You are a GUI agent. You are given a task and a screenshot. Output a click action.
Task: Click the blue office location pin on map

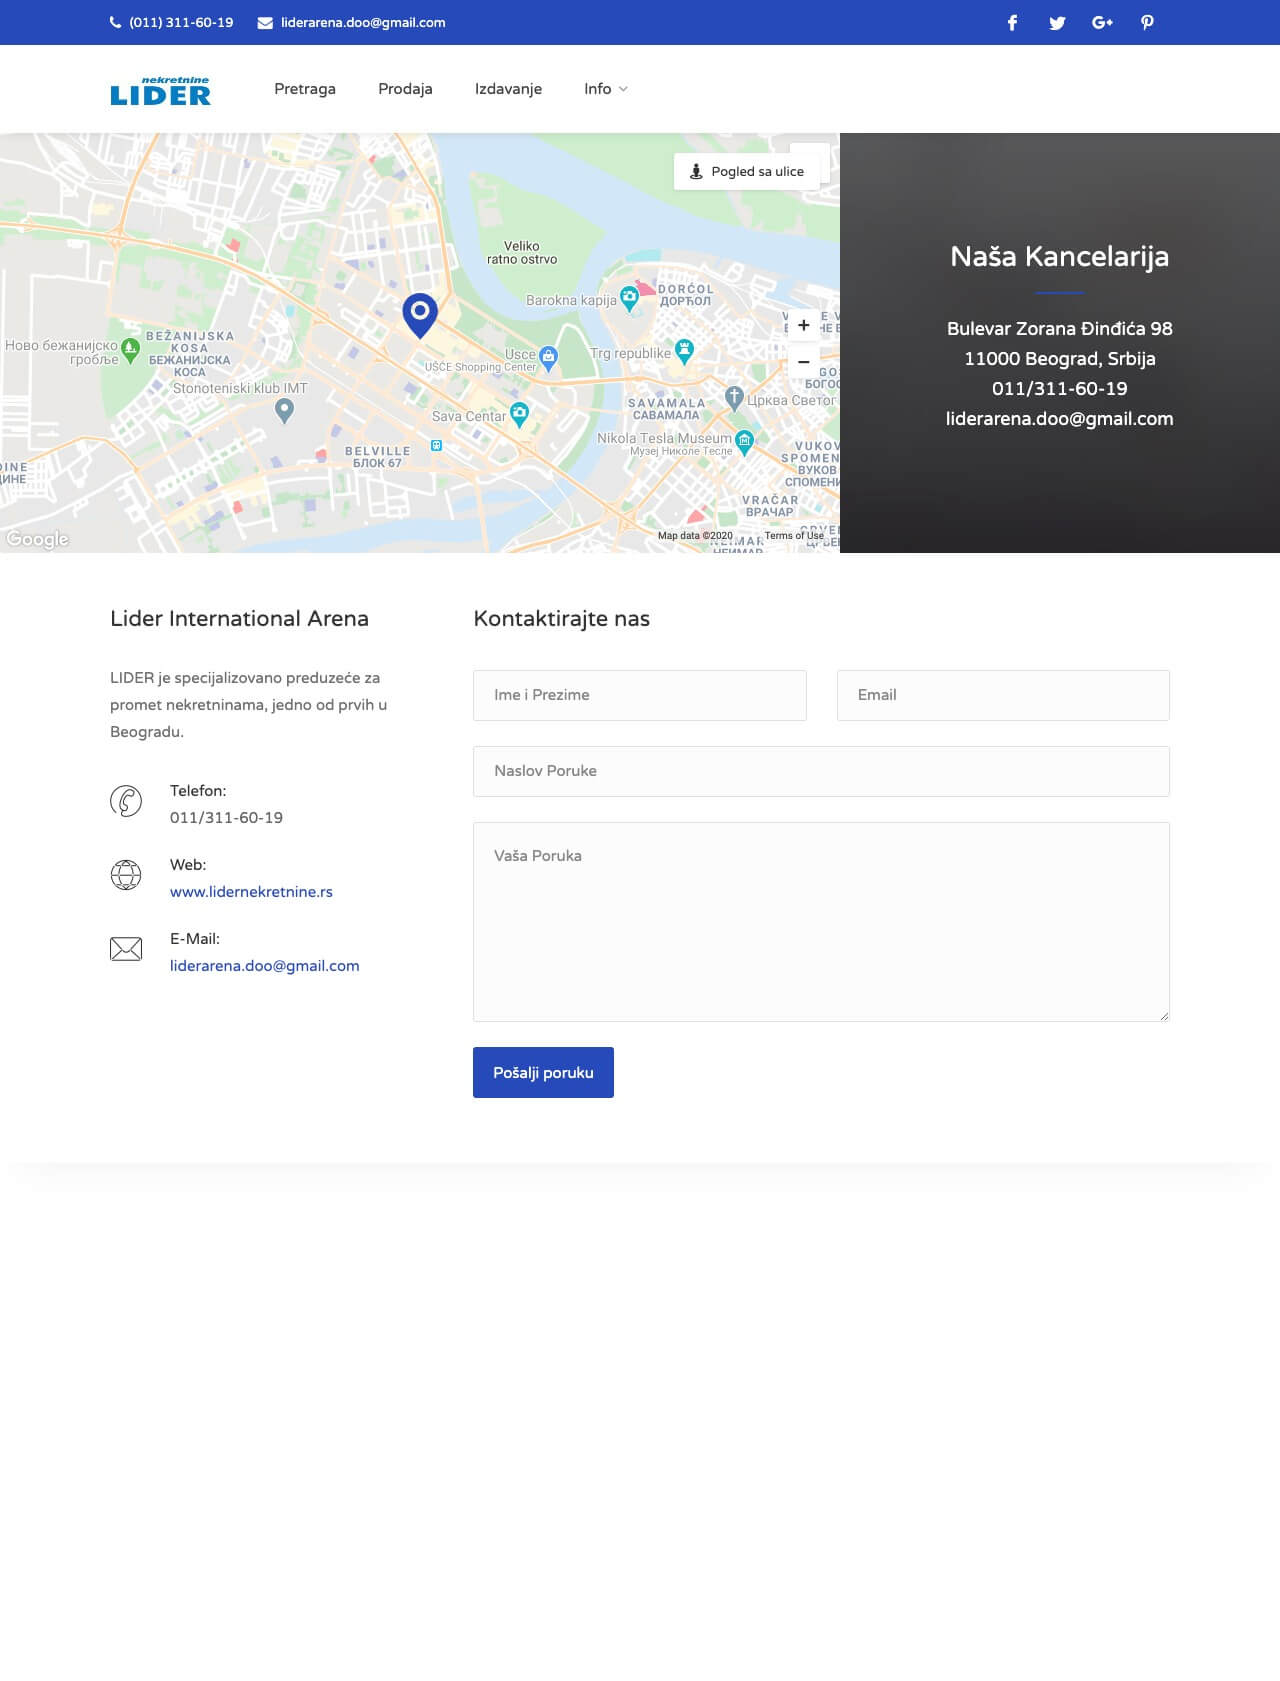click(420, 314)
